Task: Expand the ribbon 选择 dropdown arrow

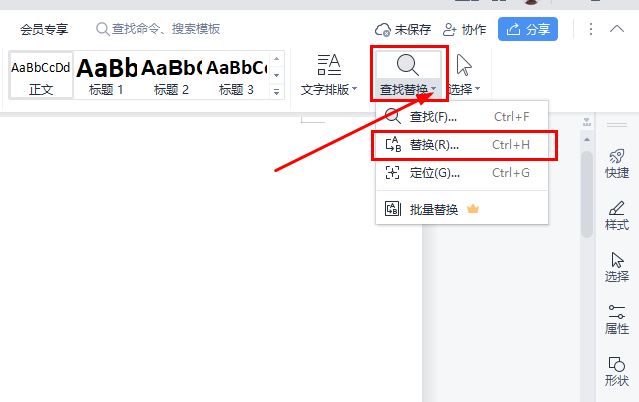Action: click(x=477, y=88)
